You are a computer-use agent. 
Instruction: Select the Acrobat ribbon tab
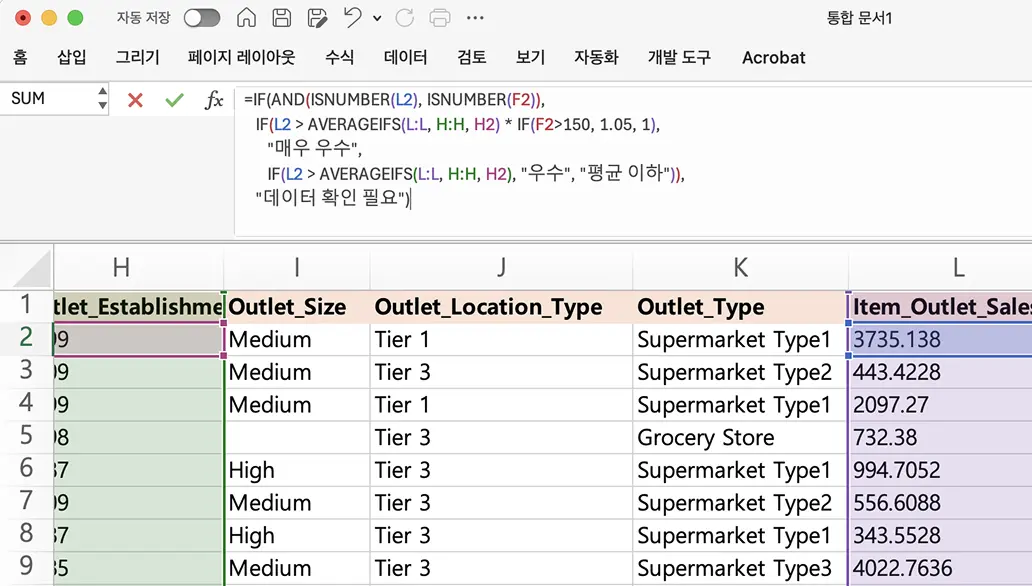(773, 58)
